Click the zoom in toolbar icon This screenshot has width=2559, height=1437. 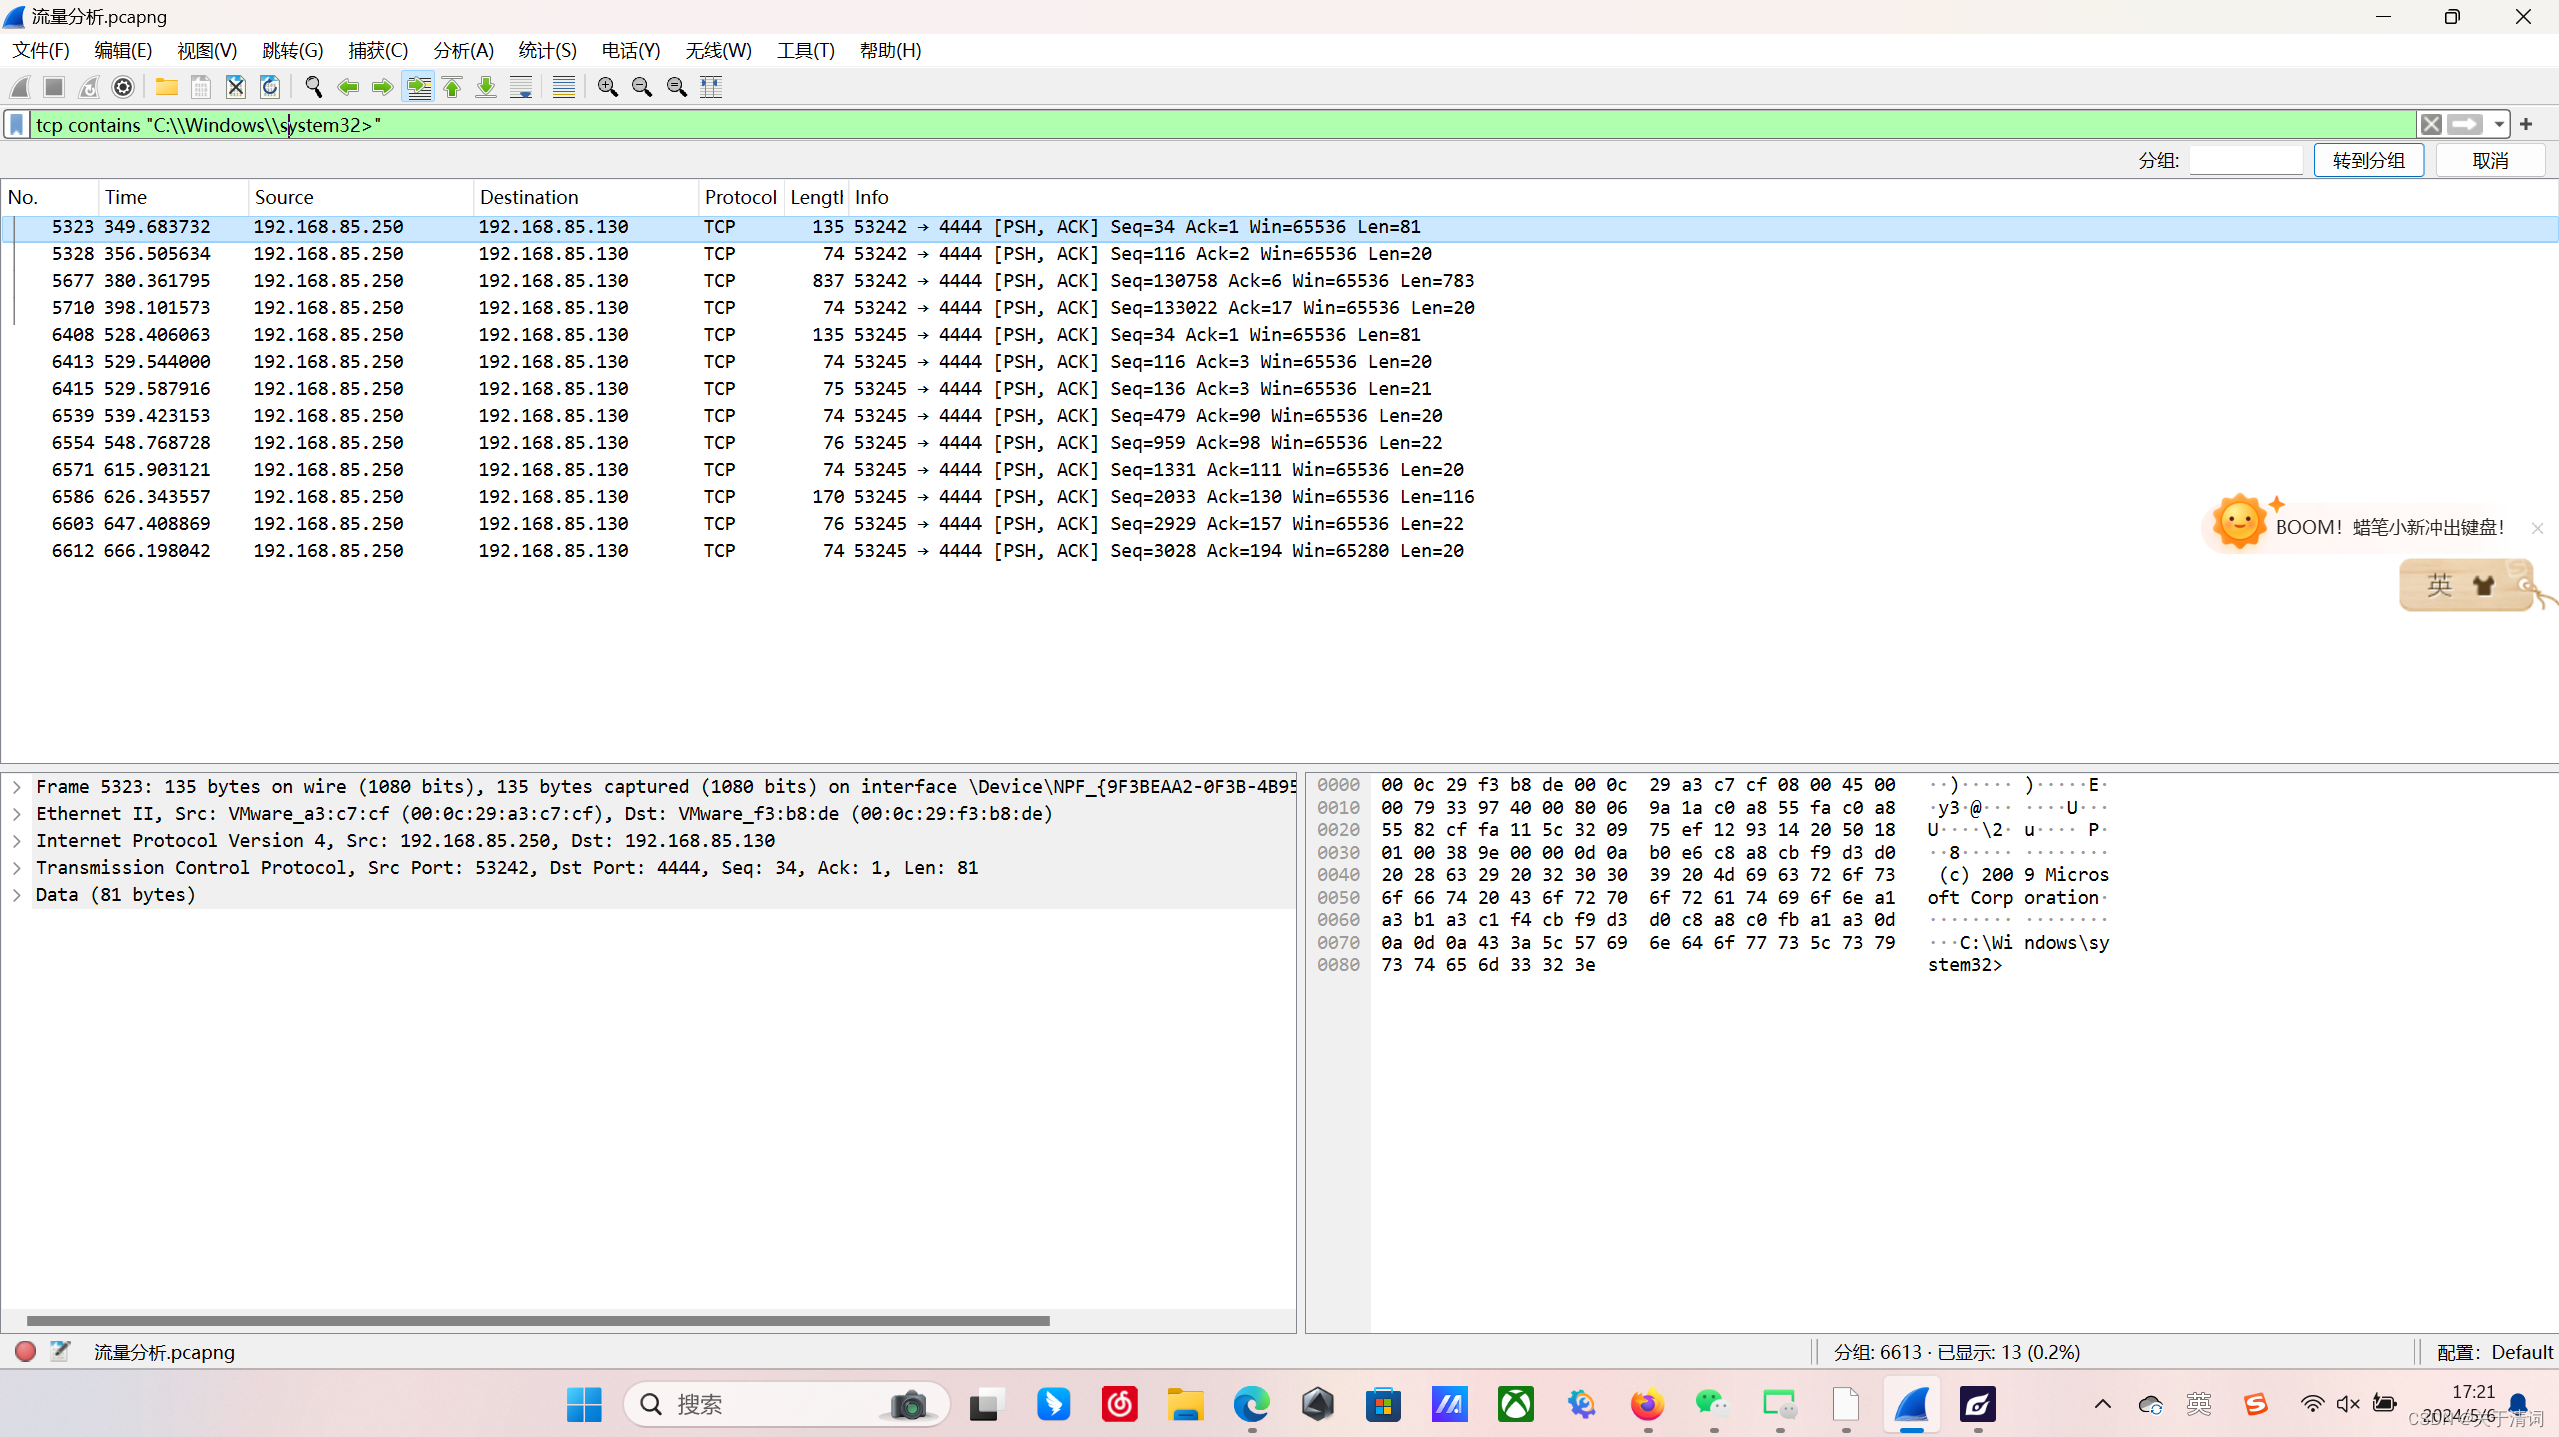[607, 87]
